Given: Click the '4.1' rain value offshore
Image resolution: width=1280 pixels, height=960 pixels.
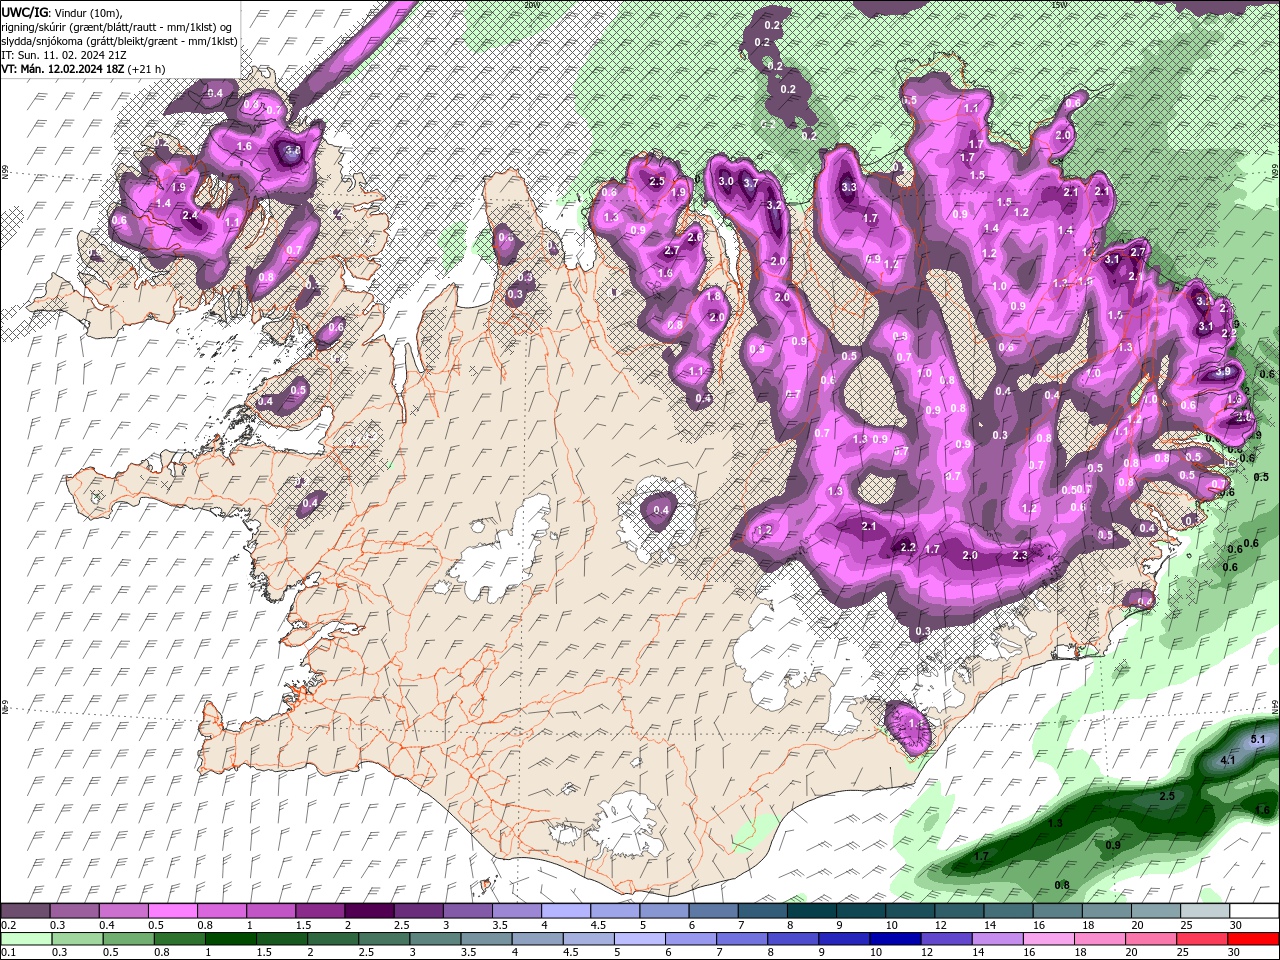Looking at the screenshot, I should 1229,761.
